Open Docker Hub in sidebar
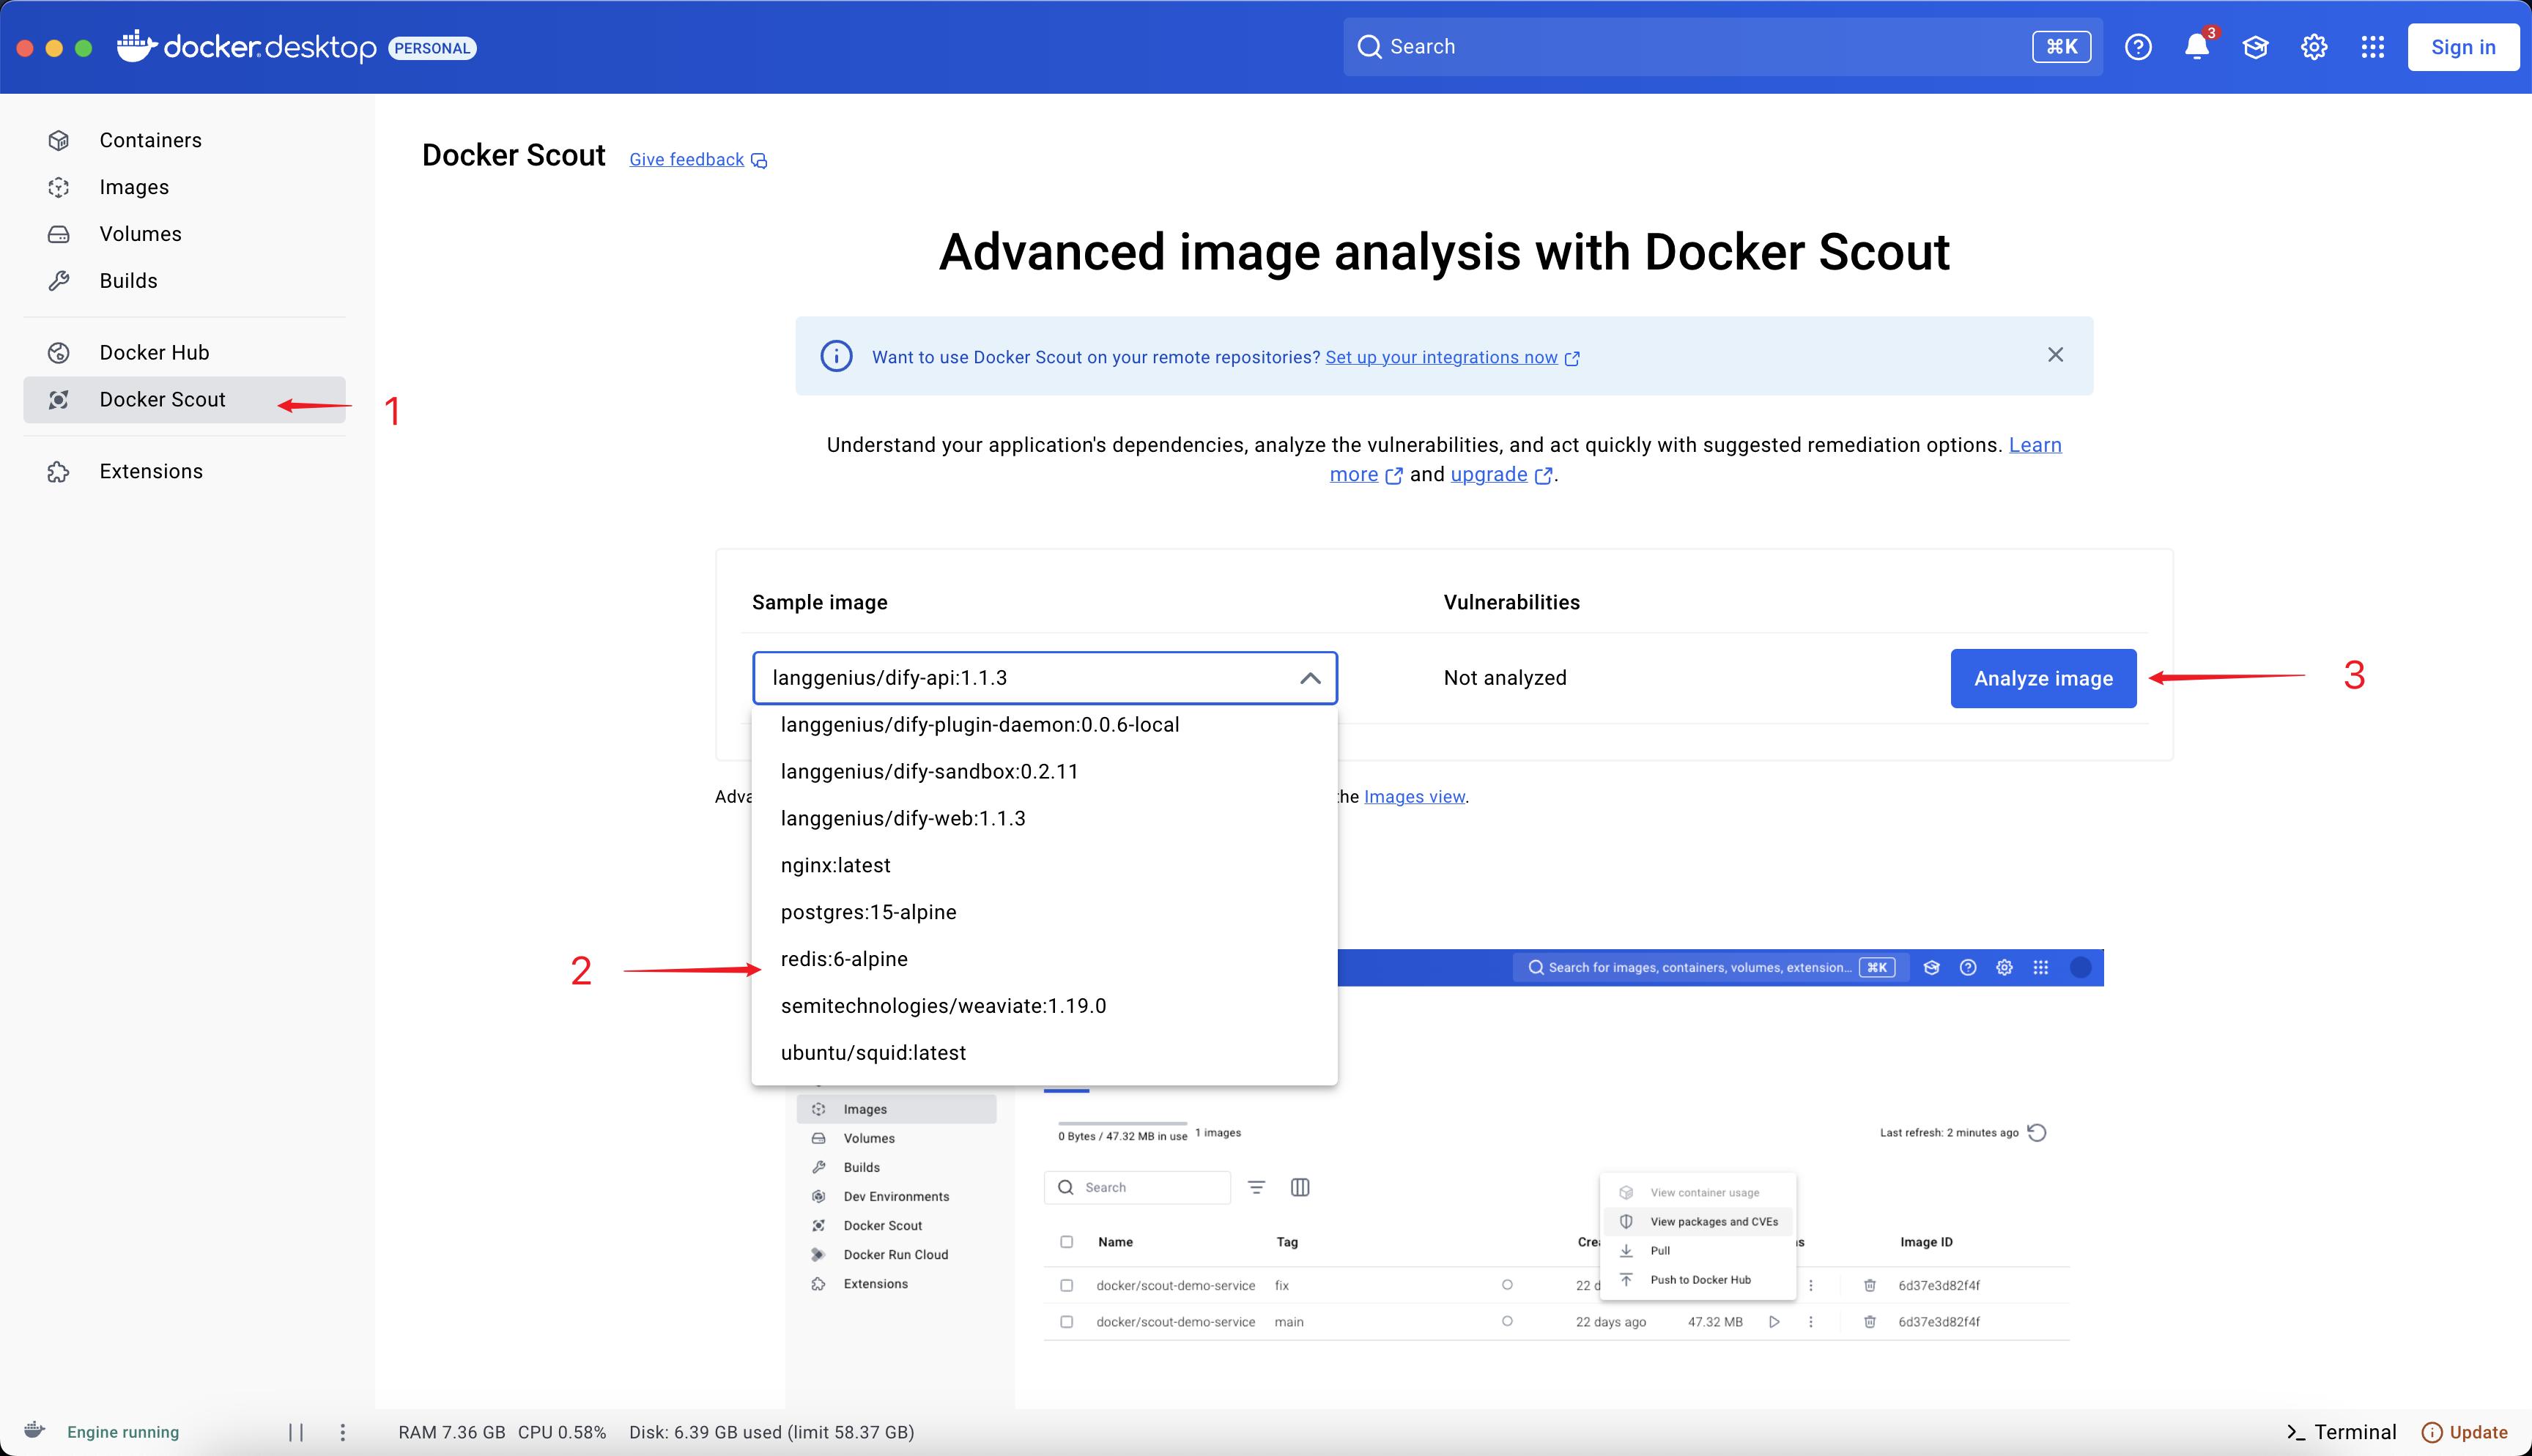The image size is (2532, 1456). (184, 352)
